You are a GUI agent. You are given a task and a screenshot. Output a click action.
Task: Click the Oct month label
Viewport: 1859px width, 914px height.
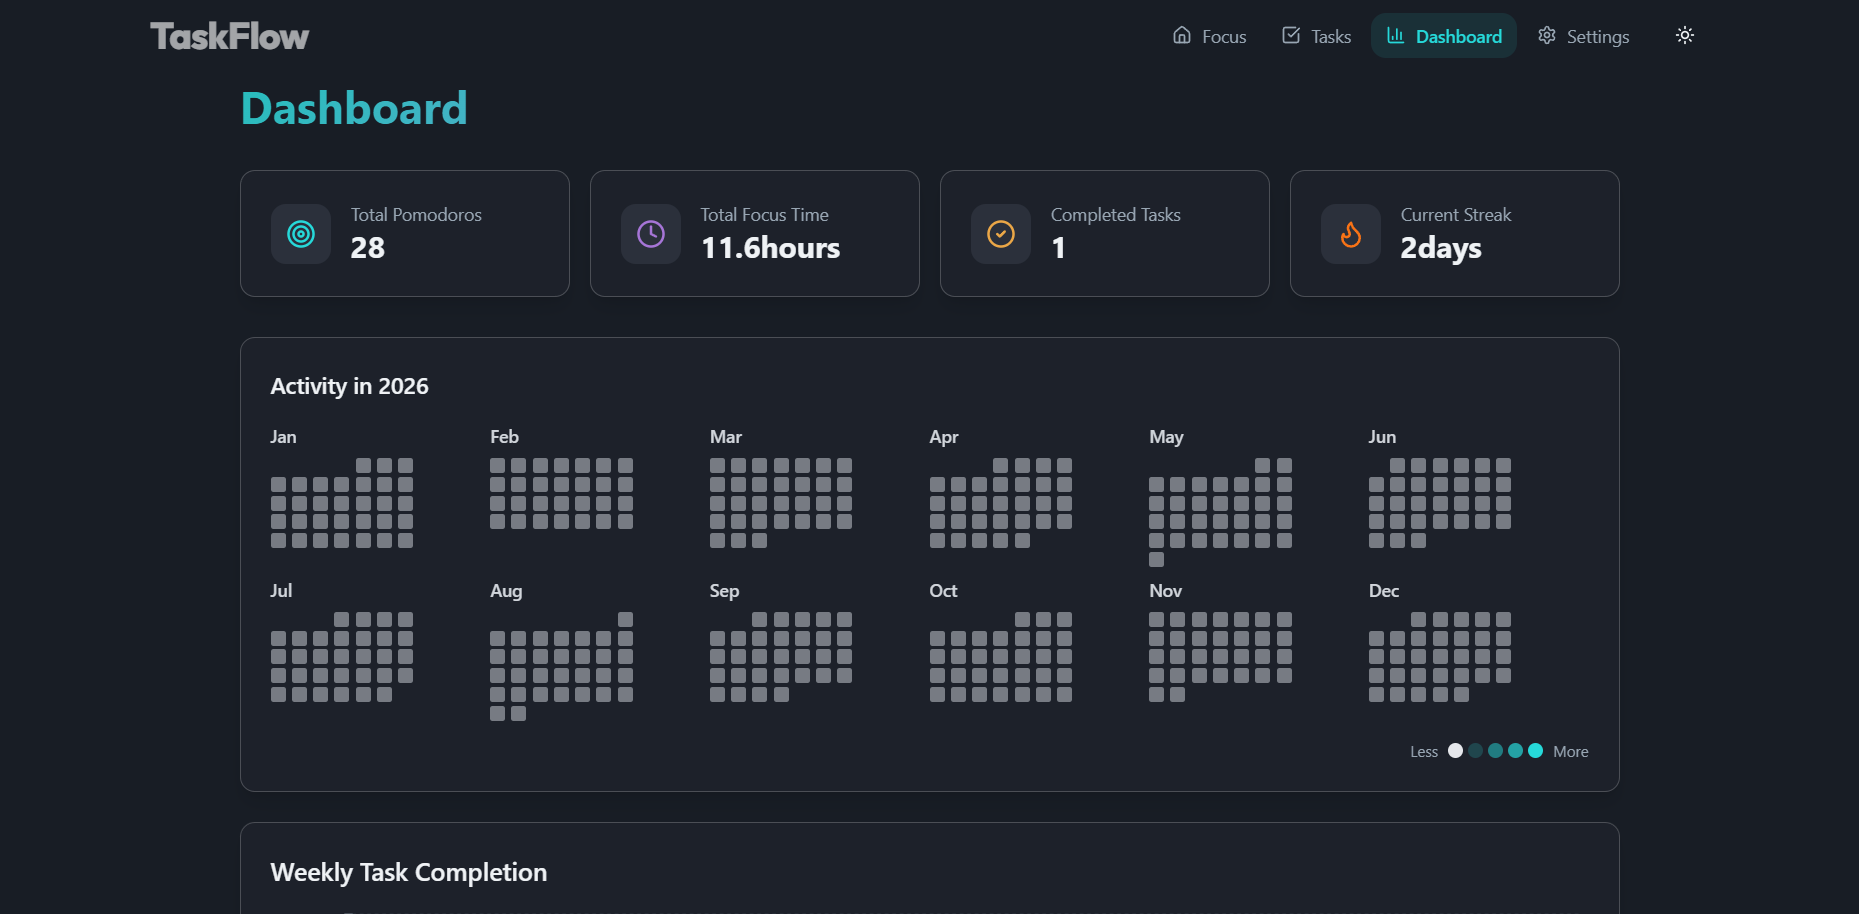(943, 591)
